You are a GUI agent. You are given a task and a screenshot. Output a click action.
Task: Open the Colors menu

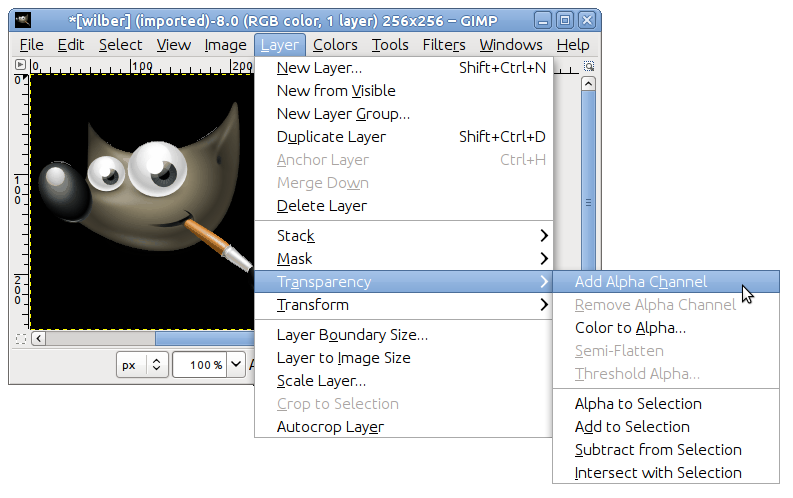point(334,45)
